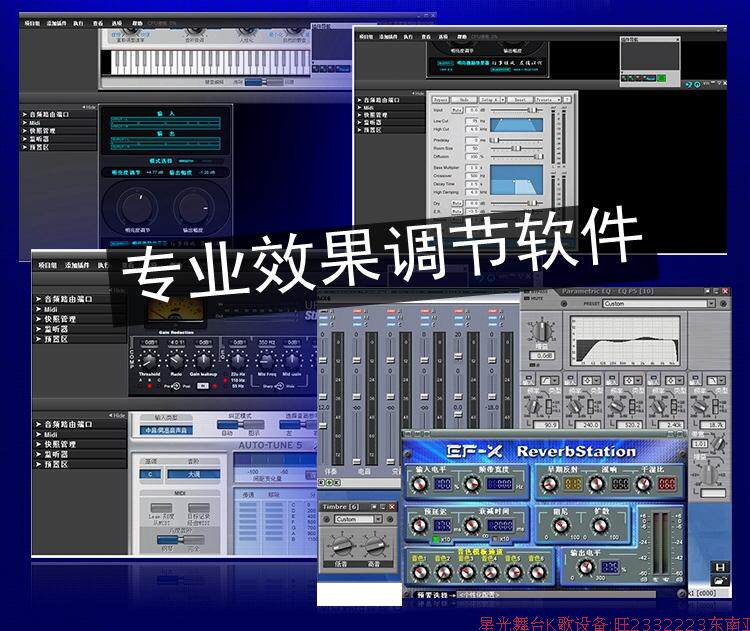
Task: Click the 混响 knob in ReverbStation
Action: (596, 484)
